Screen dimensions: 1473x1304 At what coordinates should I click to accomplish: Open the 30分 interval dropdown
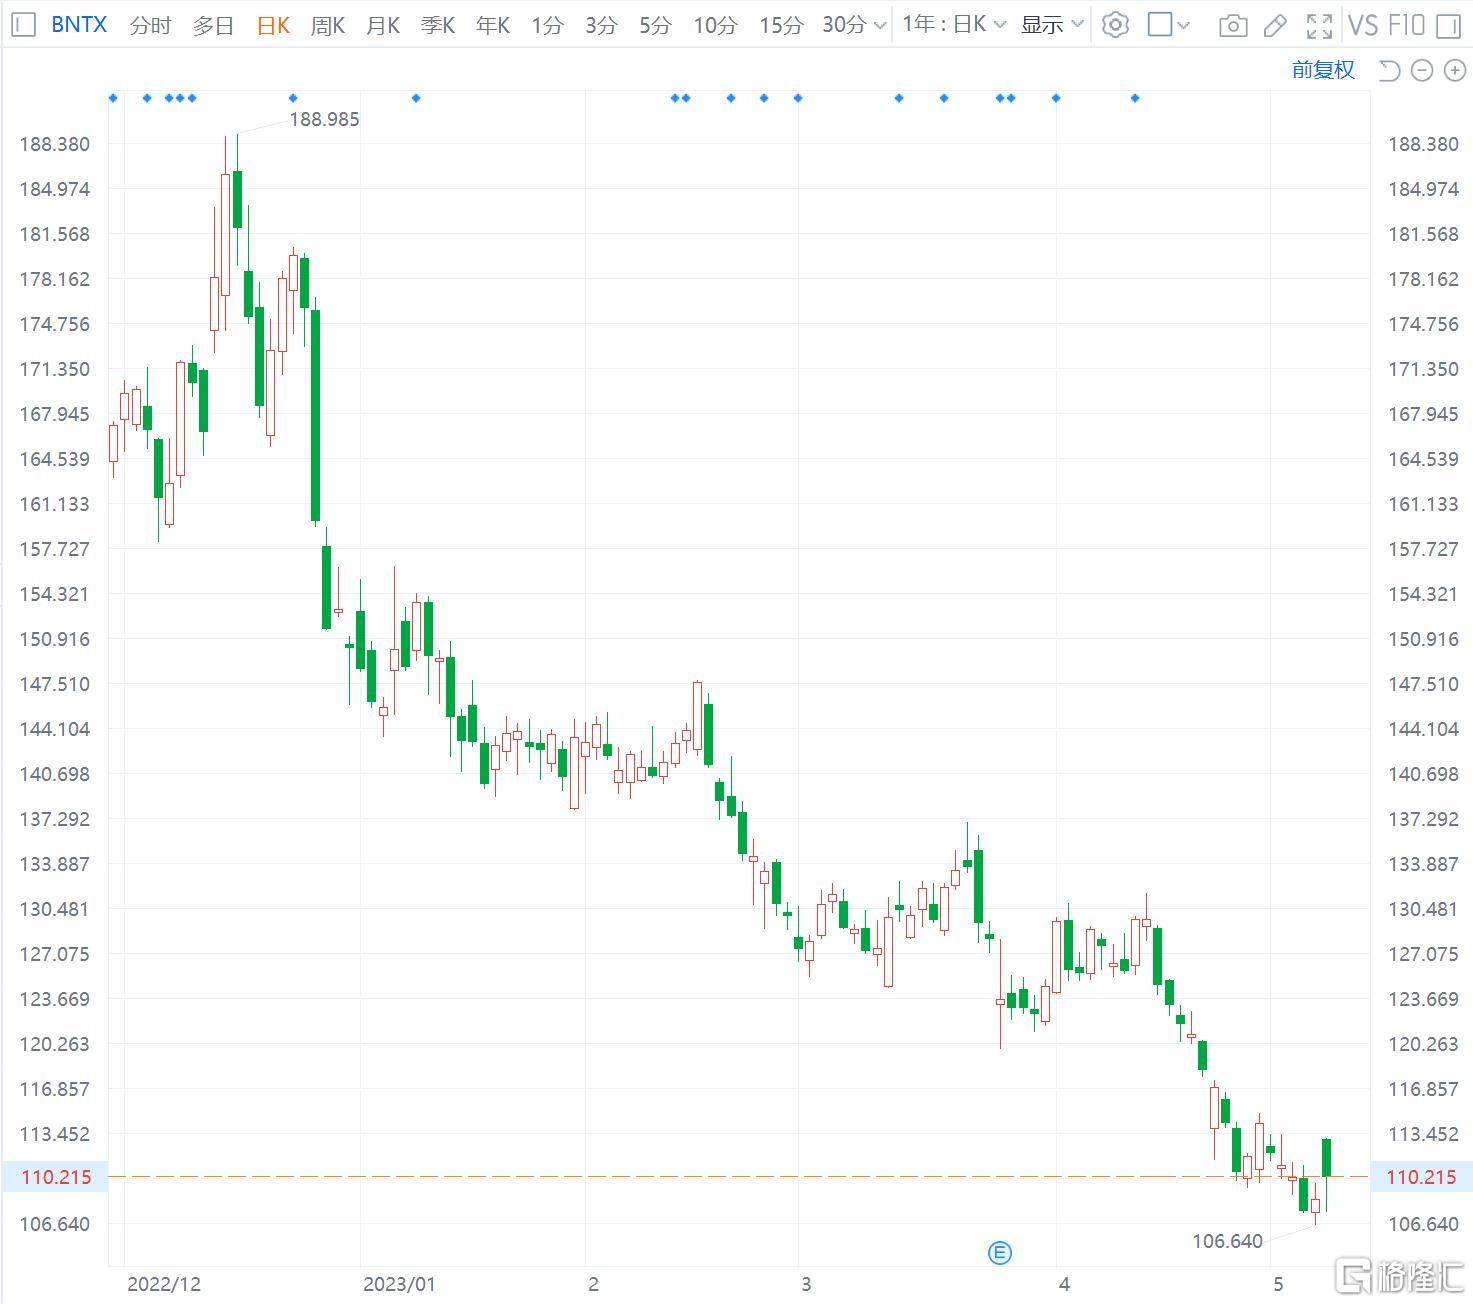(854, 25)
